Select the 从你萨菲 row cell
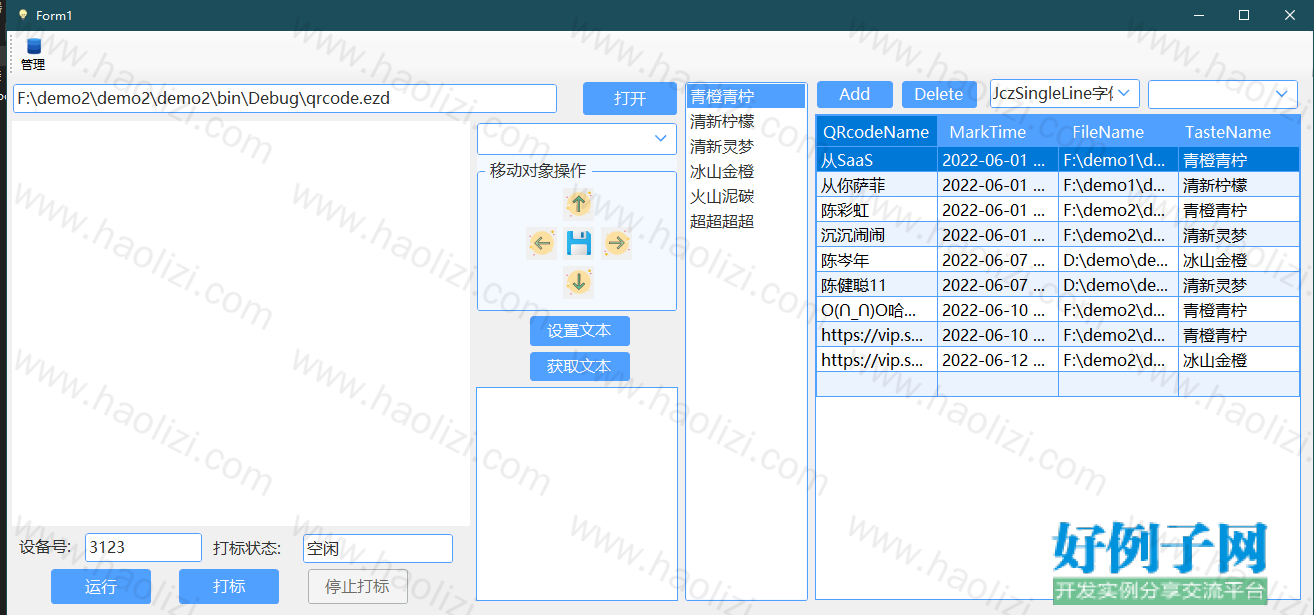 pos(877,185)
